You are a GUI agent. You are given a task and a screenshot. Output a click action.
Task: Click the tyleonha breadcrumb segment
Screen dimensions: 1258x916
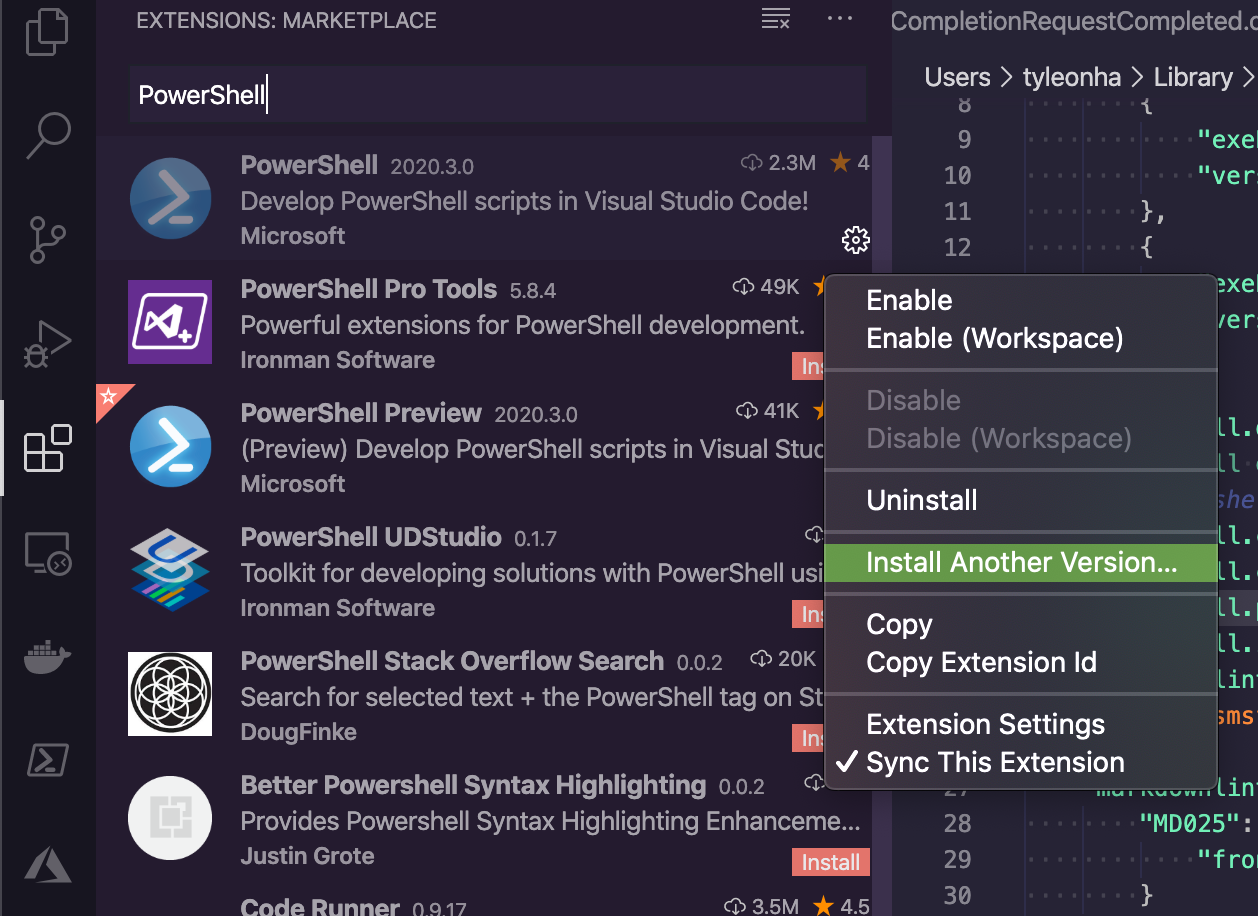(1072, 77)
